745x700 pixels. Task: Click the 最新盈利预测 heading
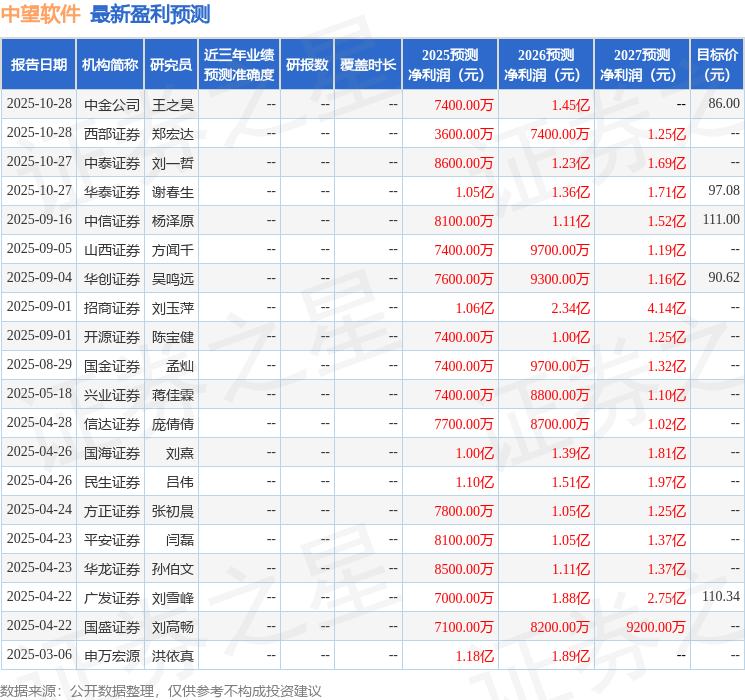coord(150,14)
